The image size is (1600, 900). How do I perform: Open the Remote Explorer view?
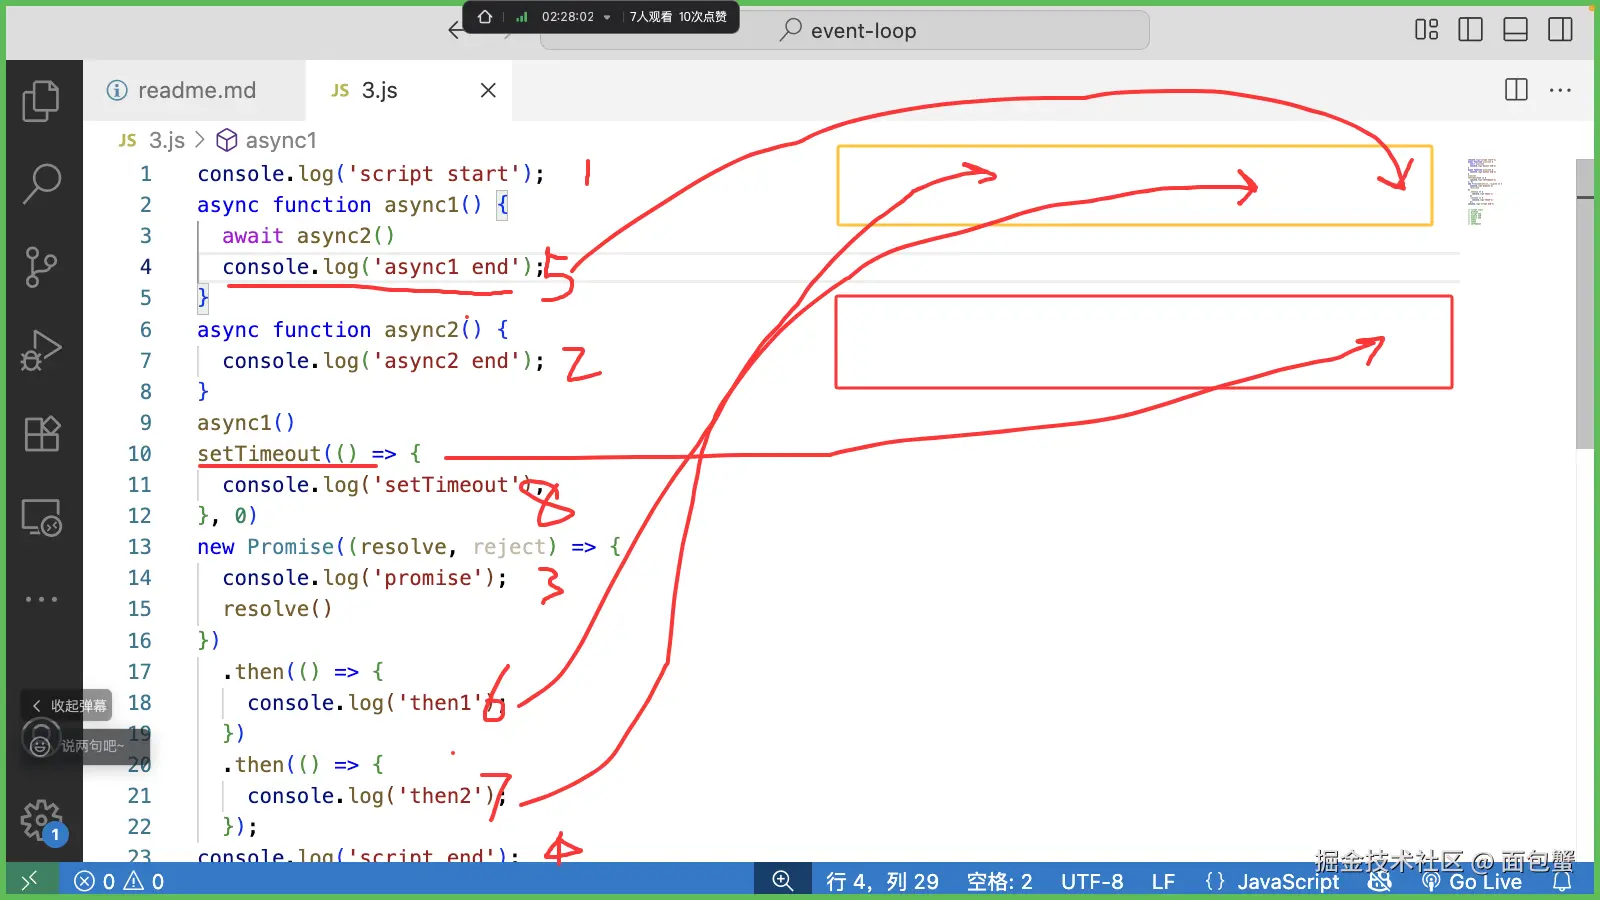[x=41, y=517]
